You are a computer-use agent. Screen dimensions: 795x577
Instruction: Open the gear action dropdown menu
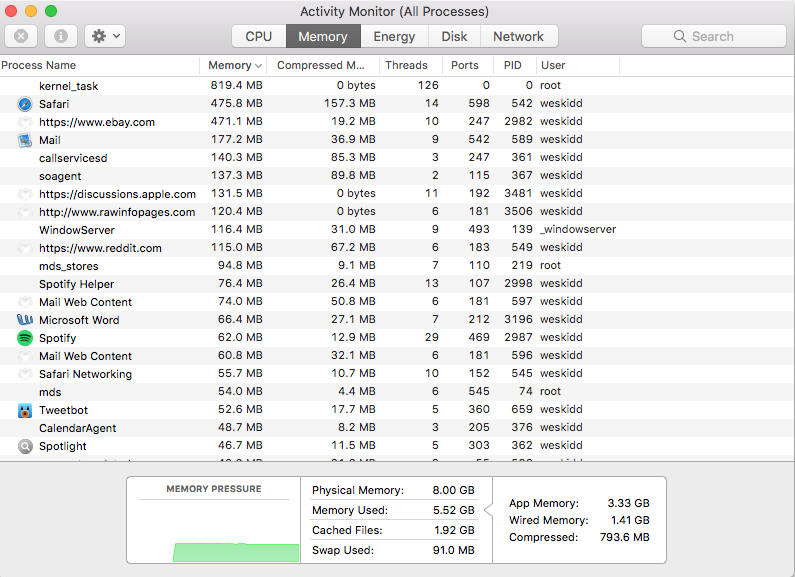105,36
